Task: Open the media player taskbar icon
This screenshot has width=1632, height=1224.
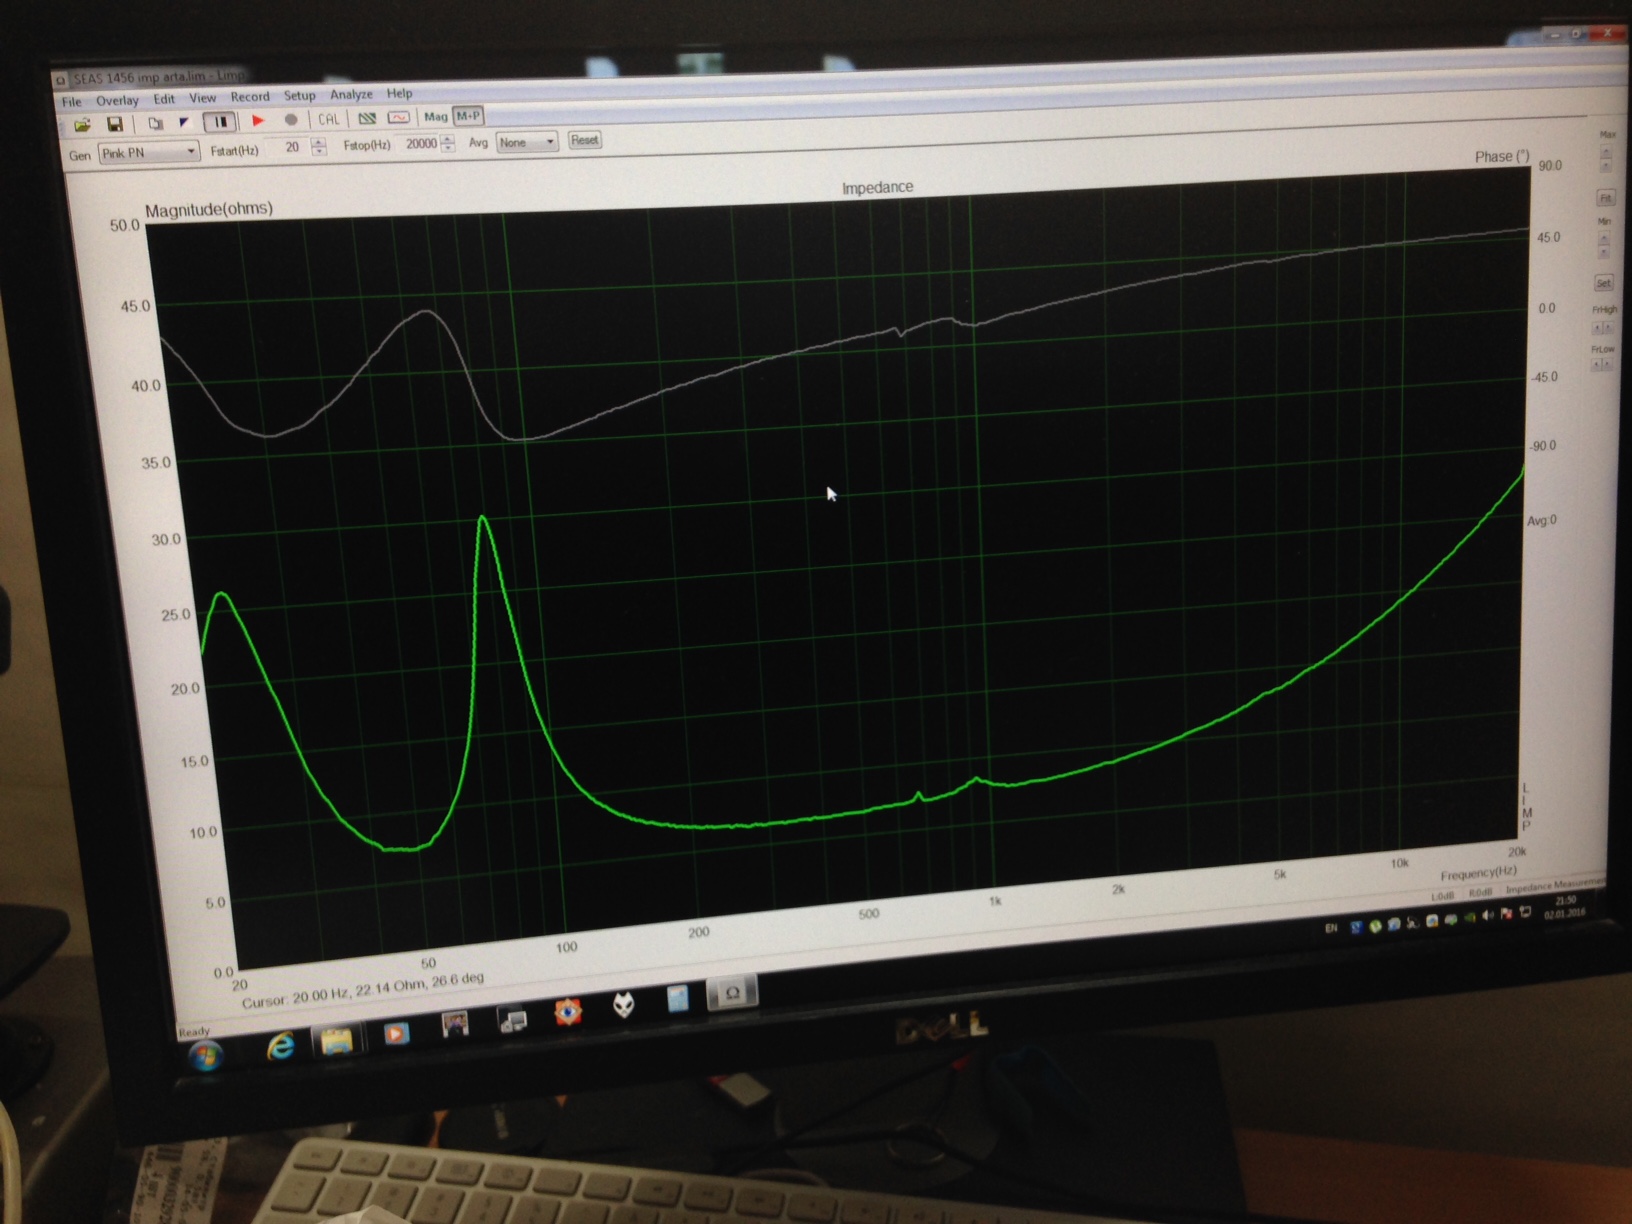Action: click(396, 1033)
